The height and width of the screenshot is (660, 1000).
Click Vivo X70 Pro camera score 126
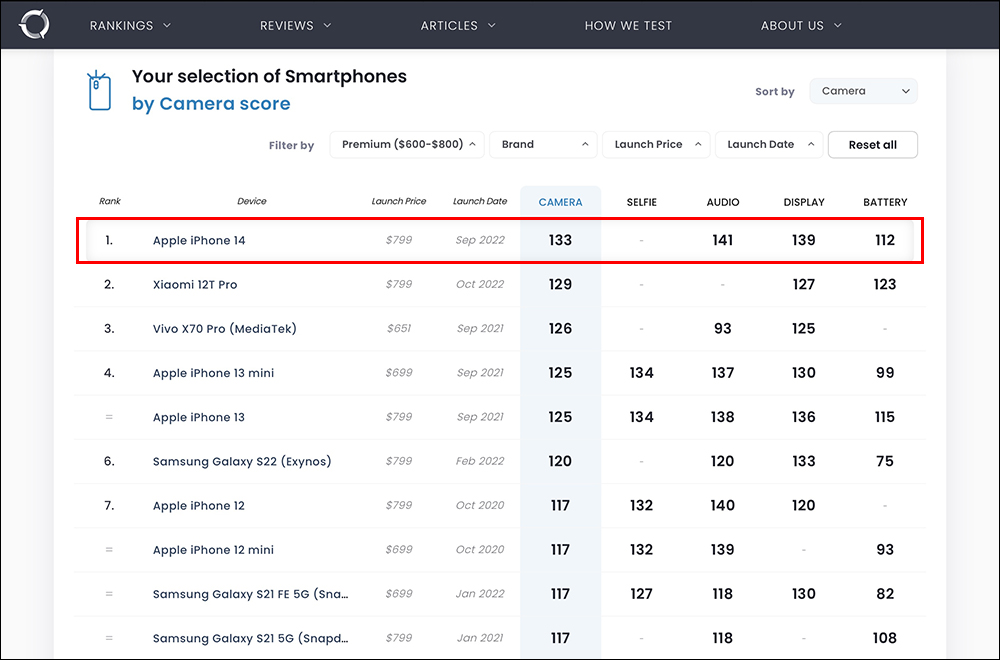(x=560, y=328)
